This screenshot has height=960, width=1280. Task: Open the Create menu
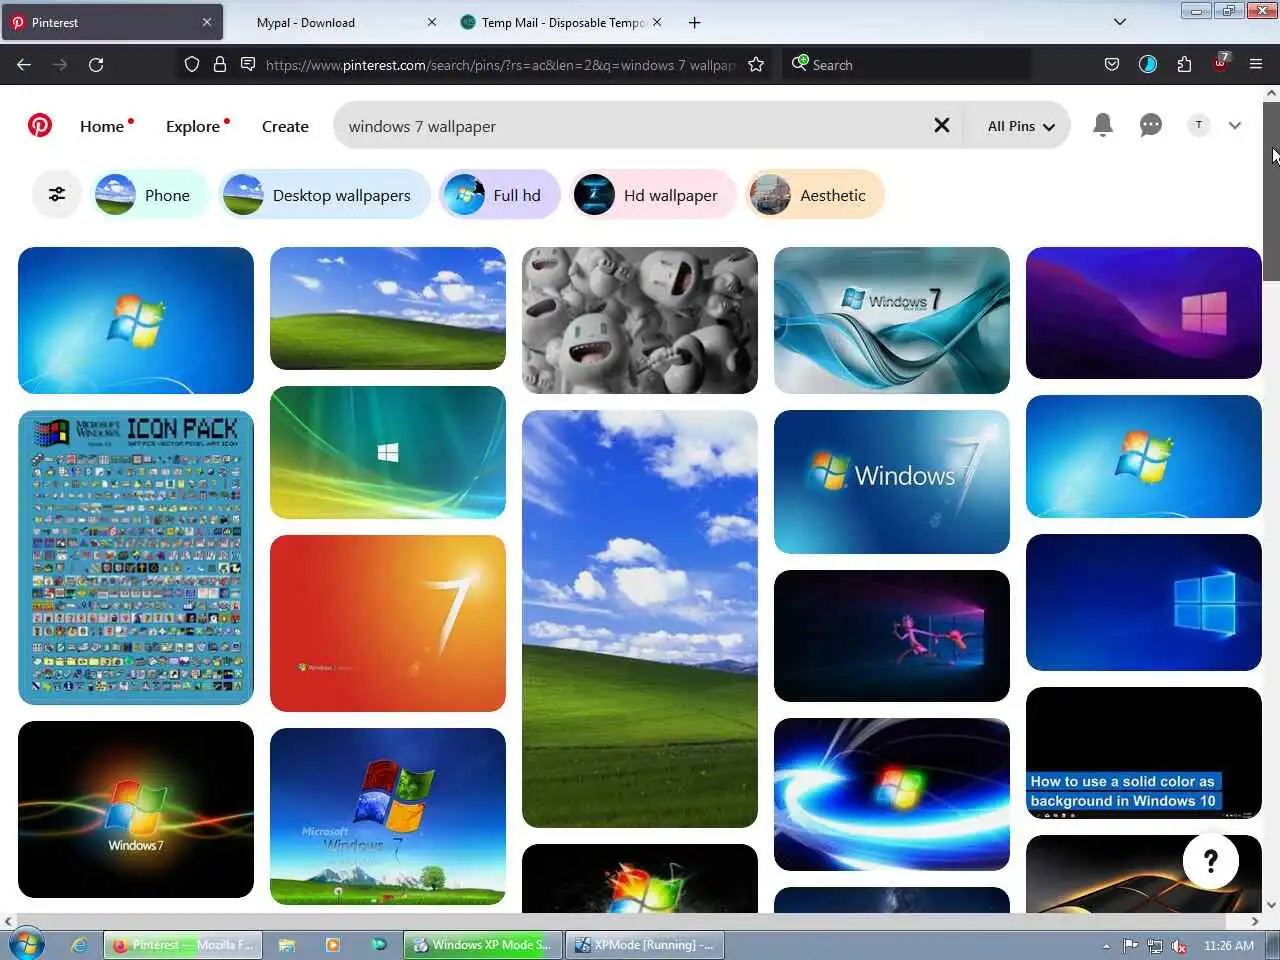click(285, 126)
